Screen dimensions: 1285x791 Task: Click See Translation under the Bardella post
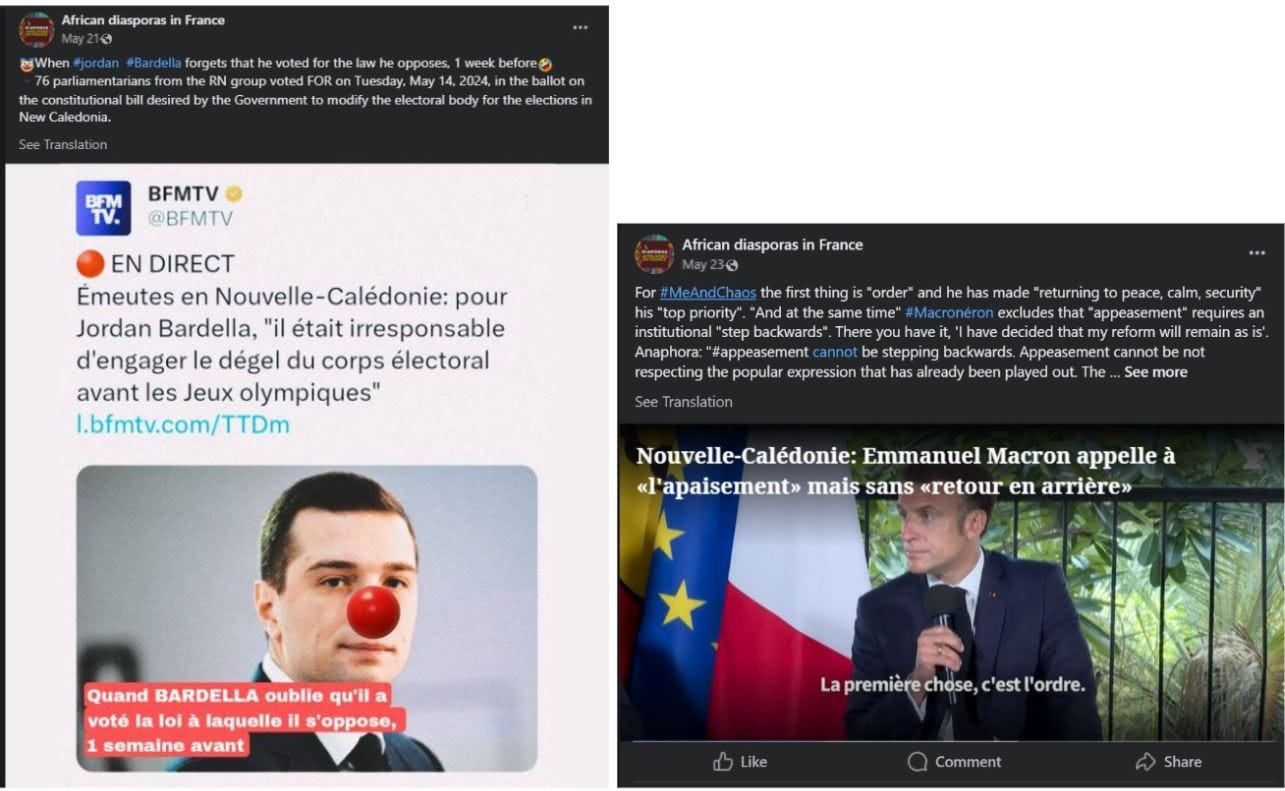[63, 145]
